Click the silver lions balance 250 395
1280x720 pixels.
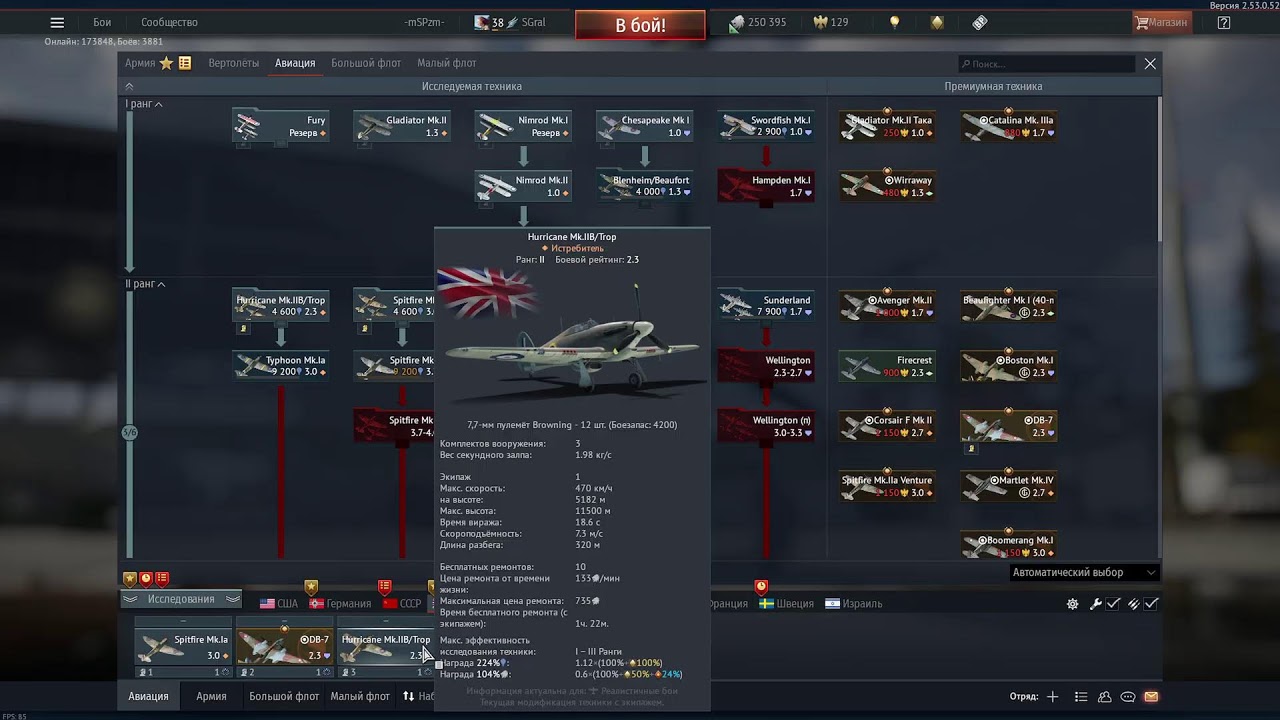pyautogui.click(x=757, y=22)
